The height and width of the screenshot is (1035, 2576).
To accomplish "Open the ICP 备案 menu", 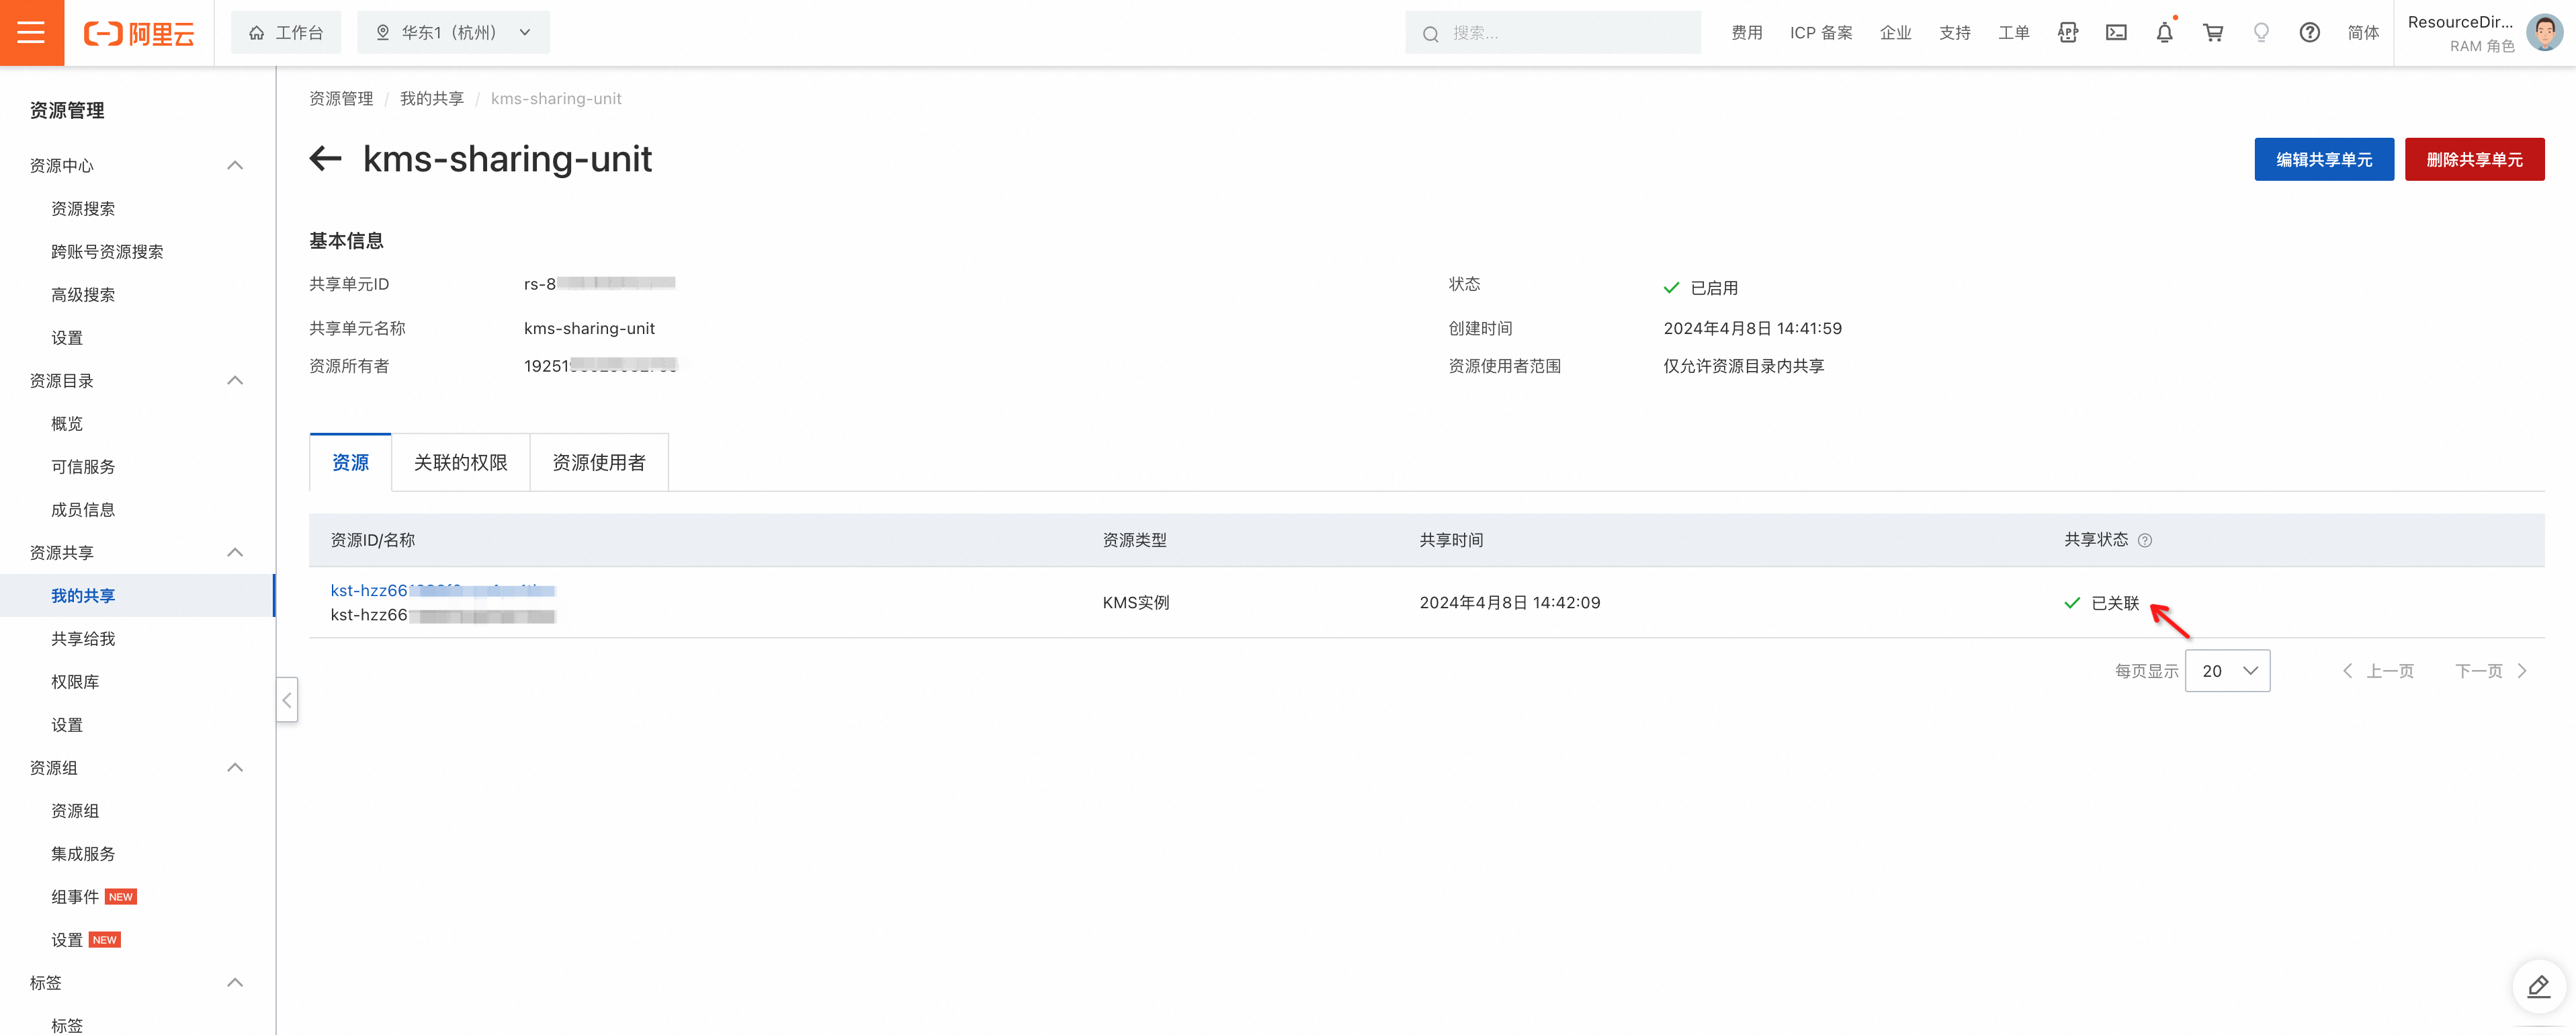I will click(1821, 33).
